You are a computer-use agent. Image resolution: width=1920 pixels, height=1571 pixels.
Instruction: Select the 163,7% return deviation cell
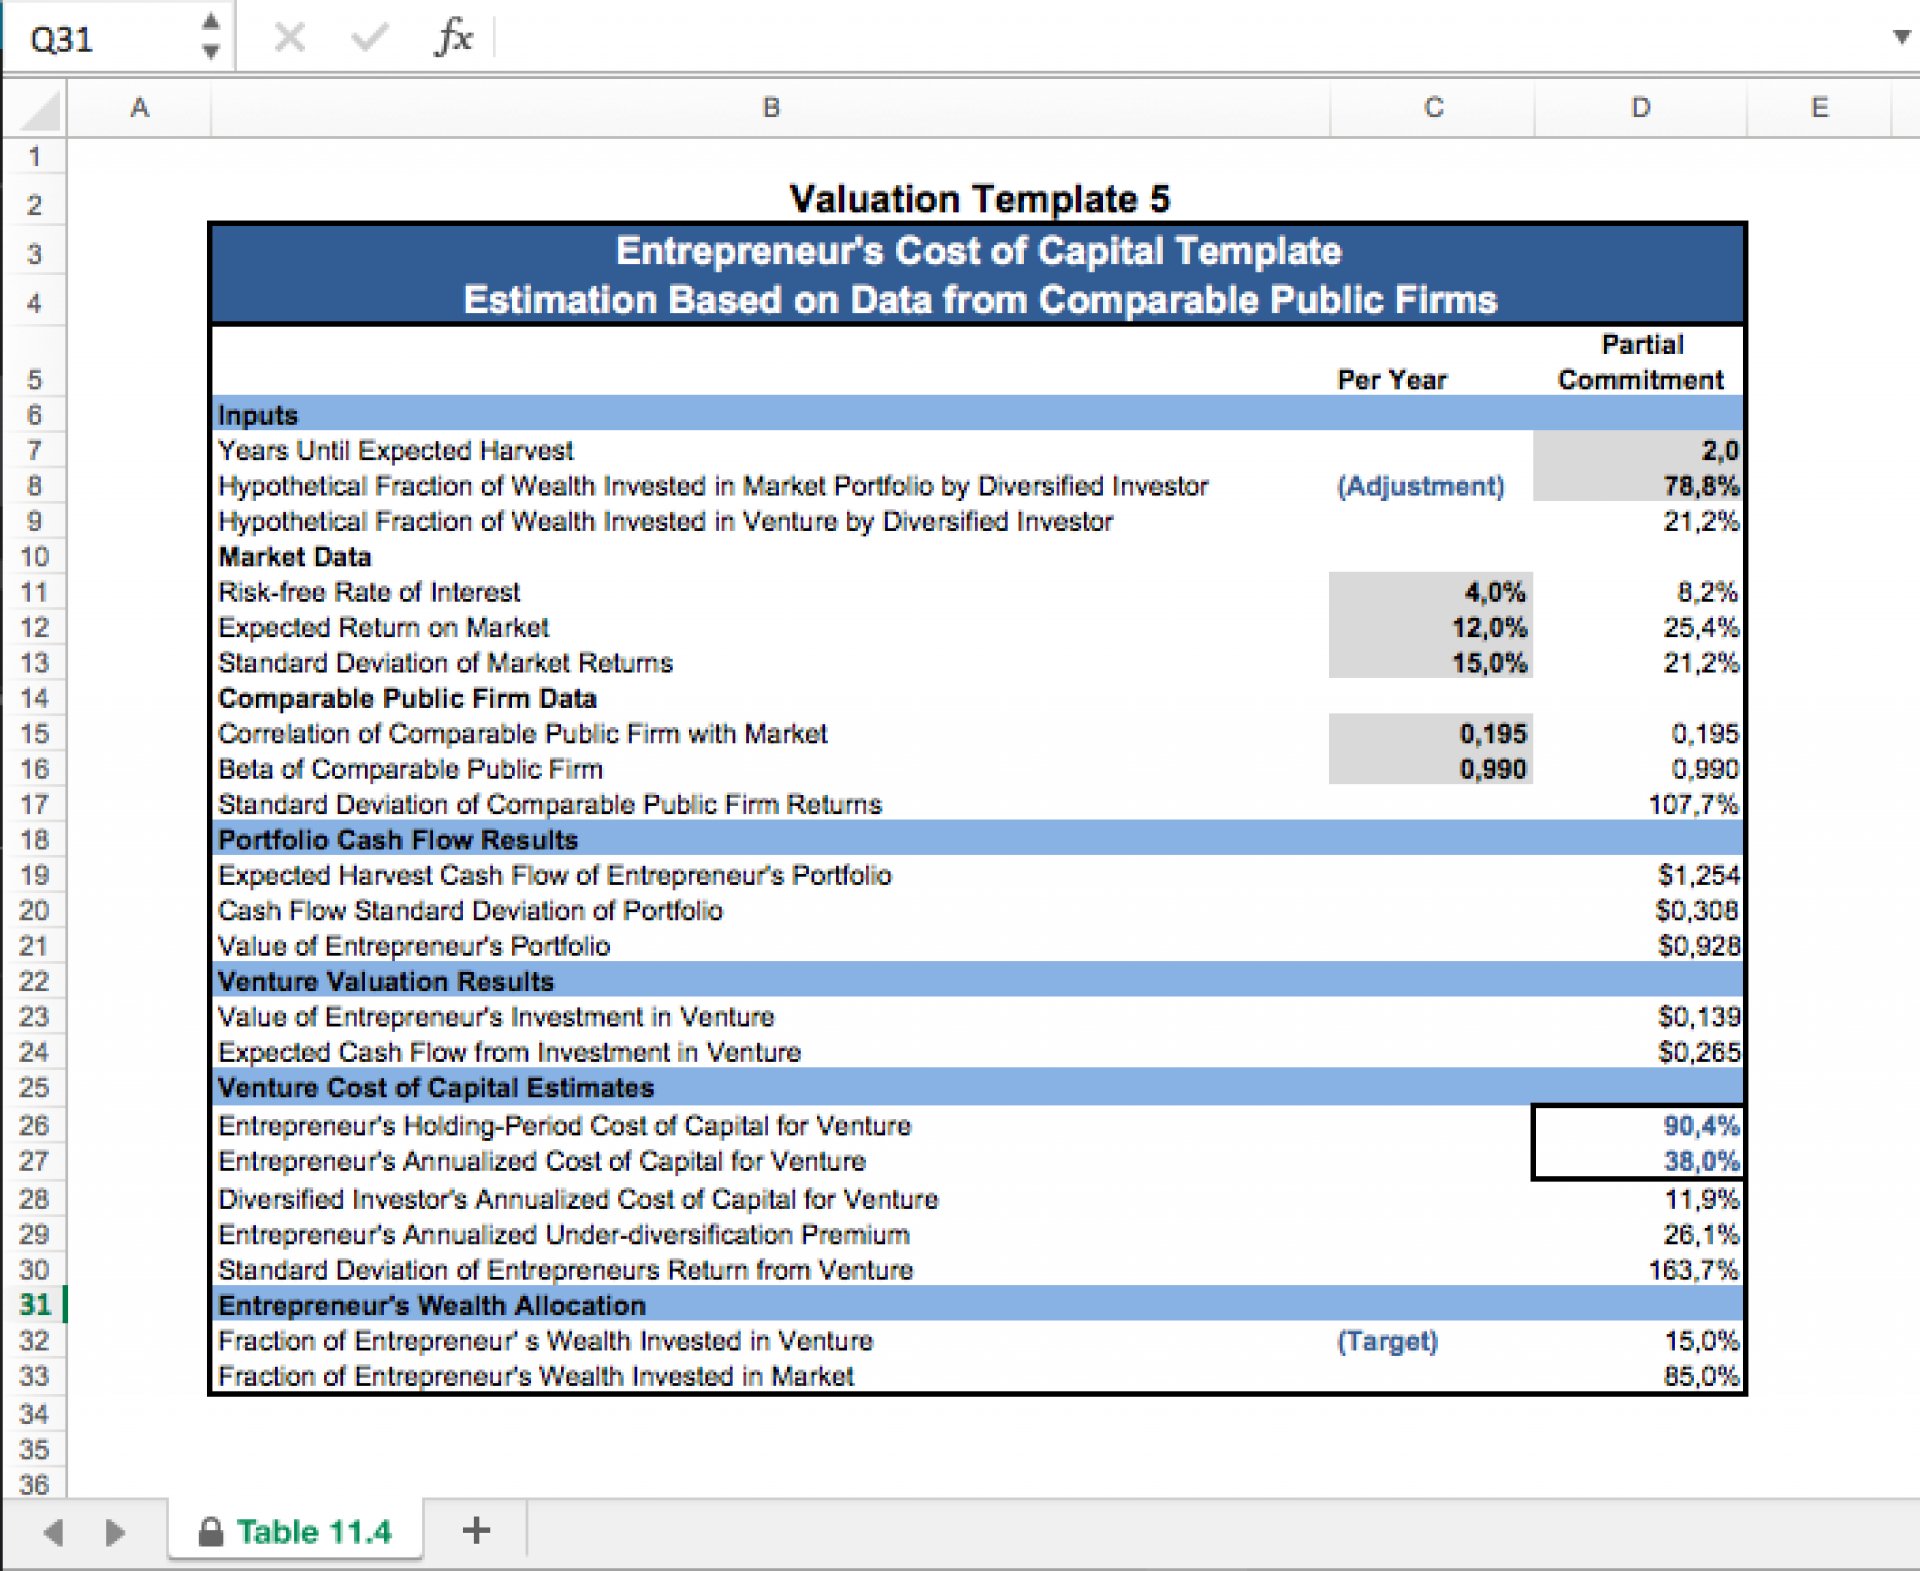[x=1639, y=1269]
